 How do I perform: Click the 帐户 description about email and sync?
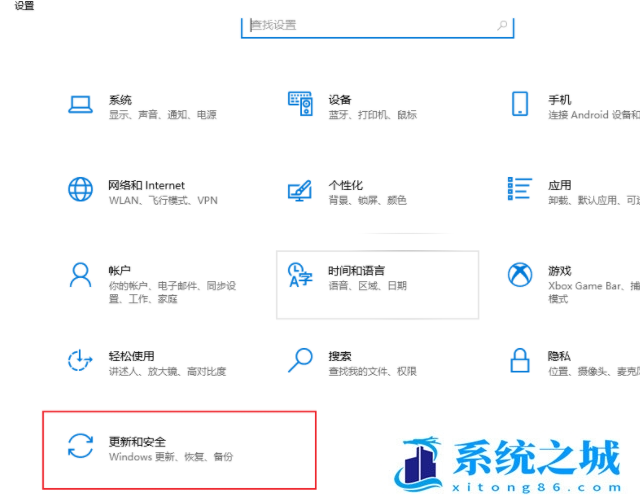click(172, 292)
